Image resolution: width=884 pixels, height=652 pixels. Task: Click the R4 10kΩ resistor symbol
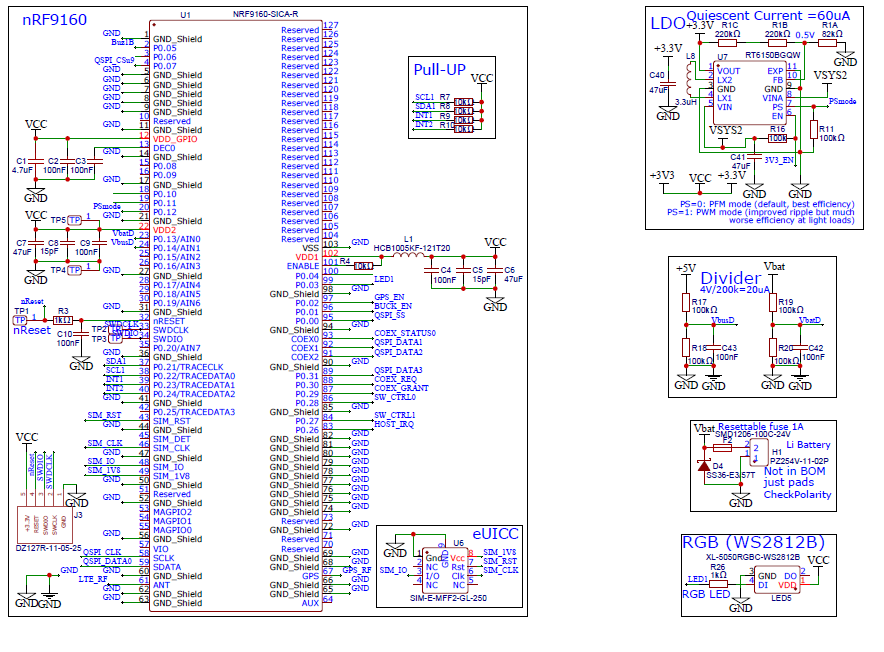(x=363, y=266)
